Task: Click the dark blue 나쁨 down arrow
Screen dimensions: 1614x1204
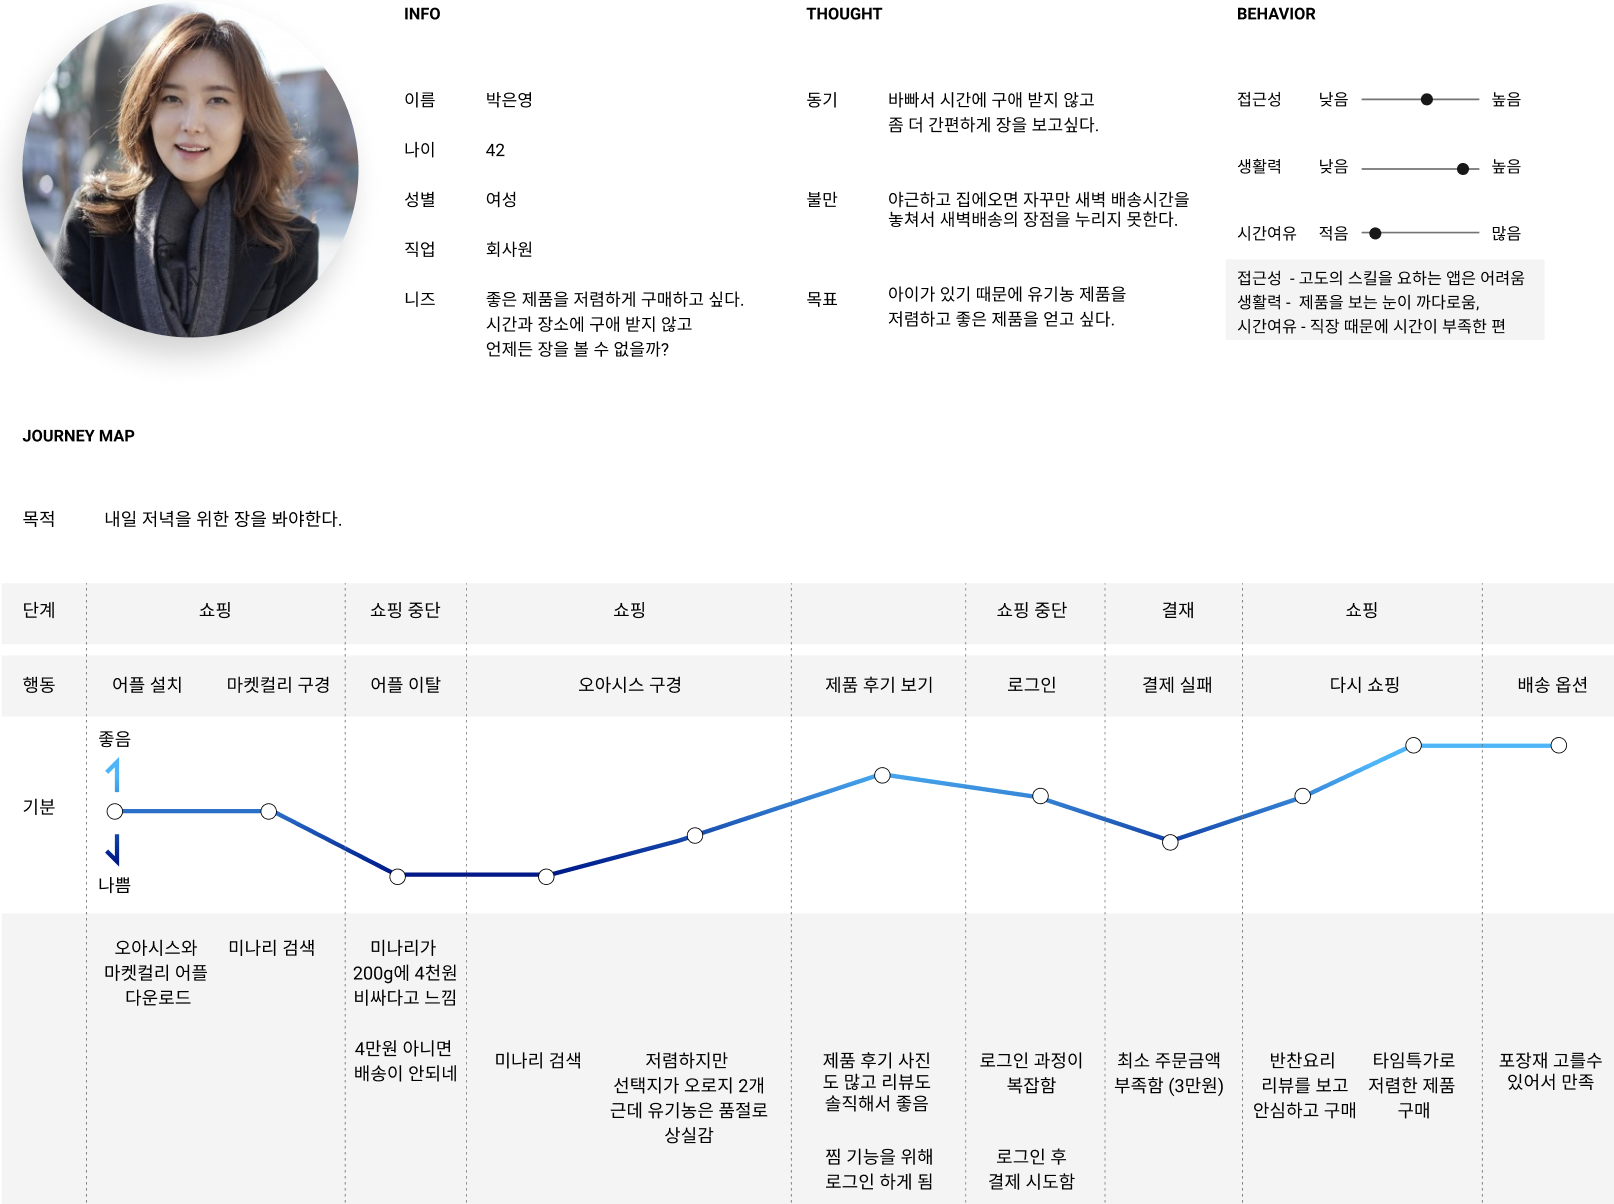Action: [114, 849]
